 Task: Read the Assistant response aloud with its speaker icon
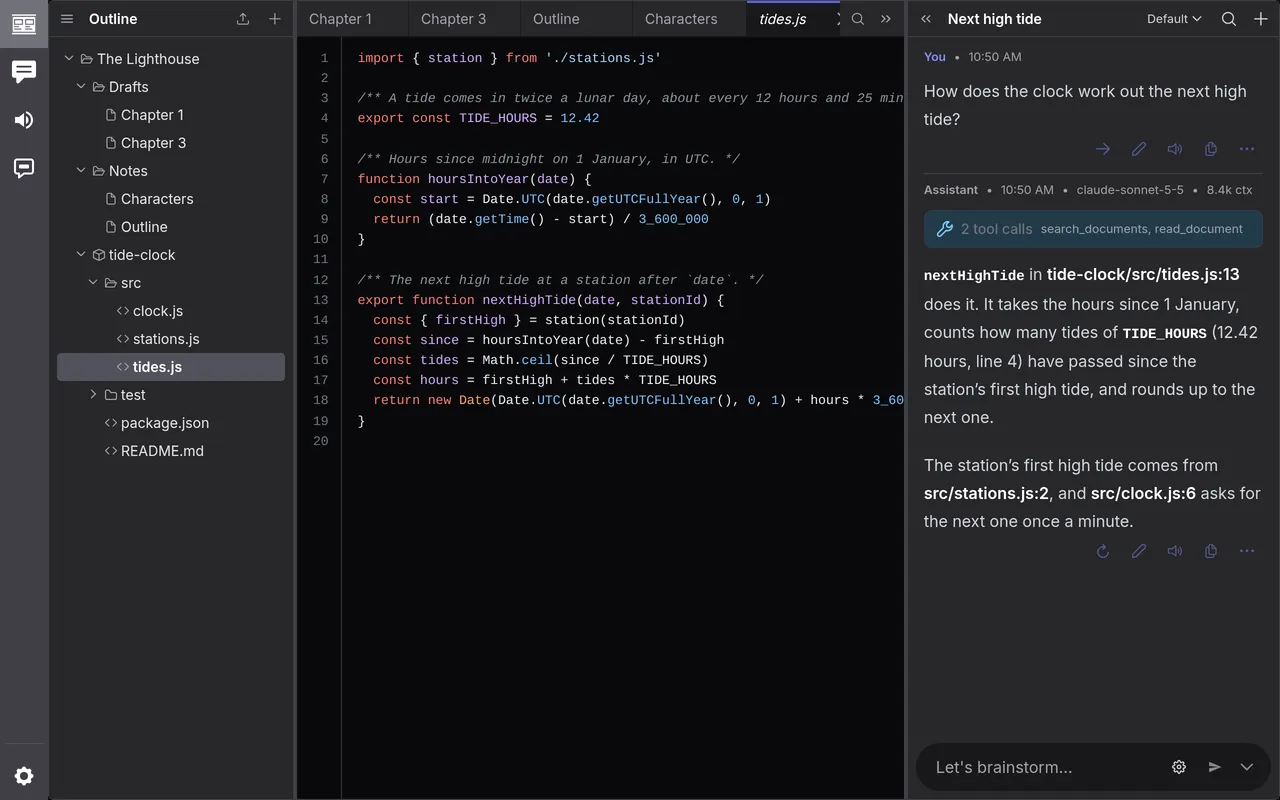[1175, 551]
